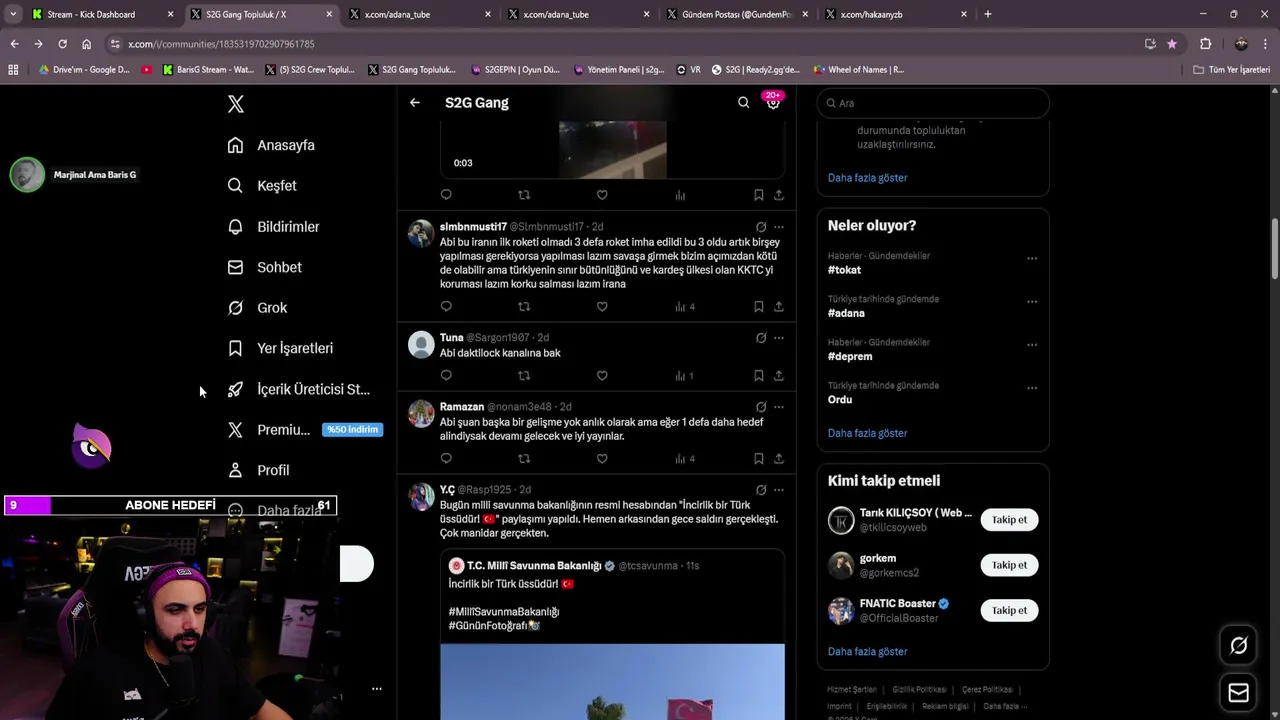Open a new browser tab

(x=988, y=14)
